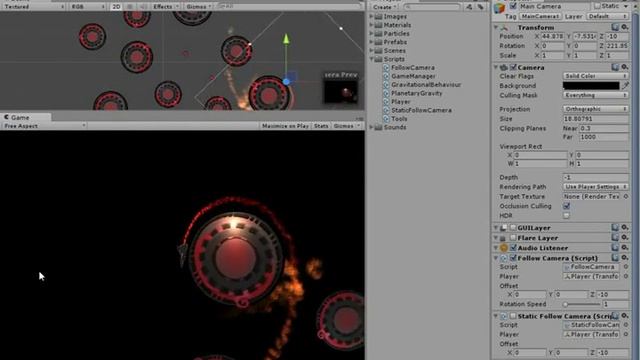This screenshot has height=360, width=640.
Task: Click the Target Texture object picker circle
Action: coord(626,196)
